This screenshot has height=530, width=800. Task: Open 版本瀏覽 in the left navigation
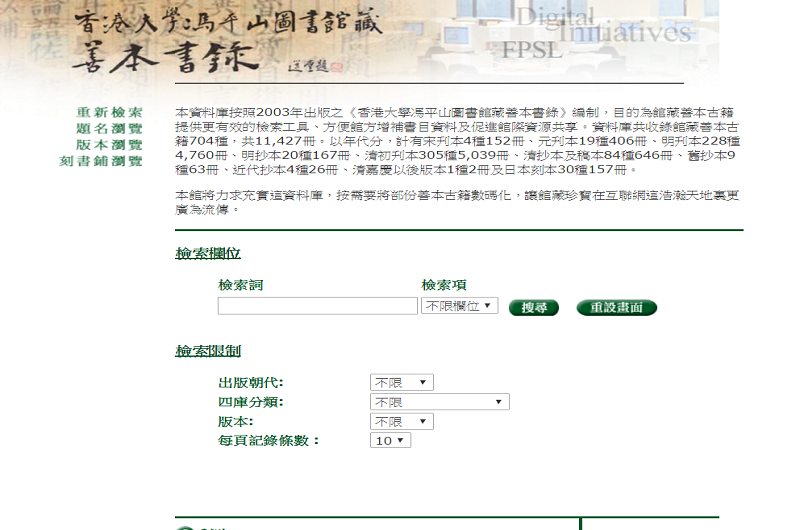(x=109, y=145)
